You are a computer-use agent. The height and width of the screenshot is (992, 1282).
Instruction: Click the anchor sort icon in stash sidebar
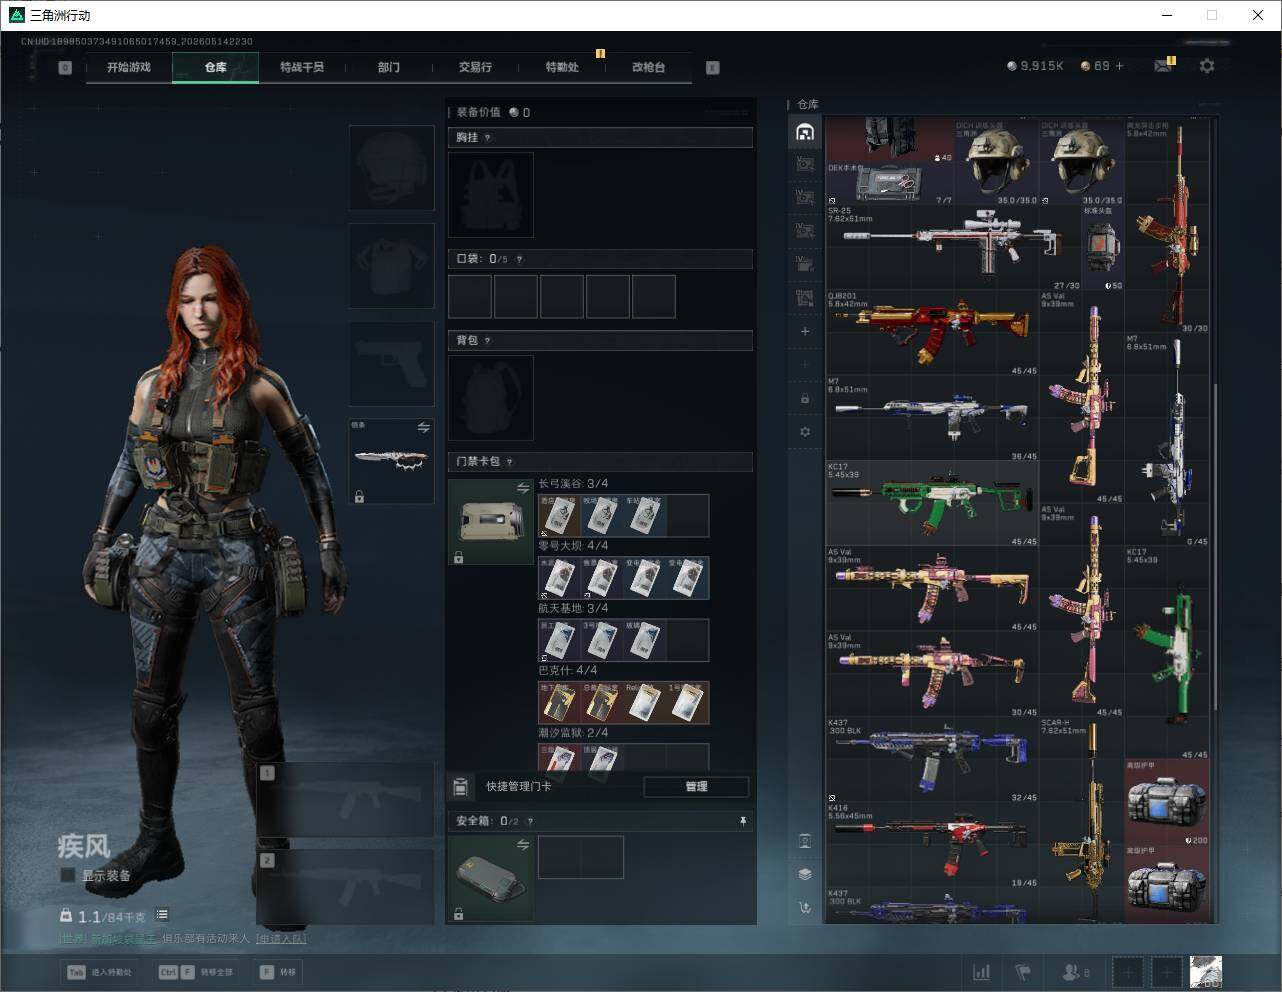click(805, 907)
